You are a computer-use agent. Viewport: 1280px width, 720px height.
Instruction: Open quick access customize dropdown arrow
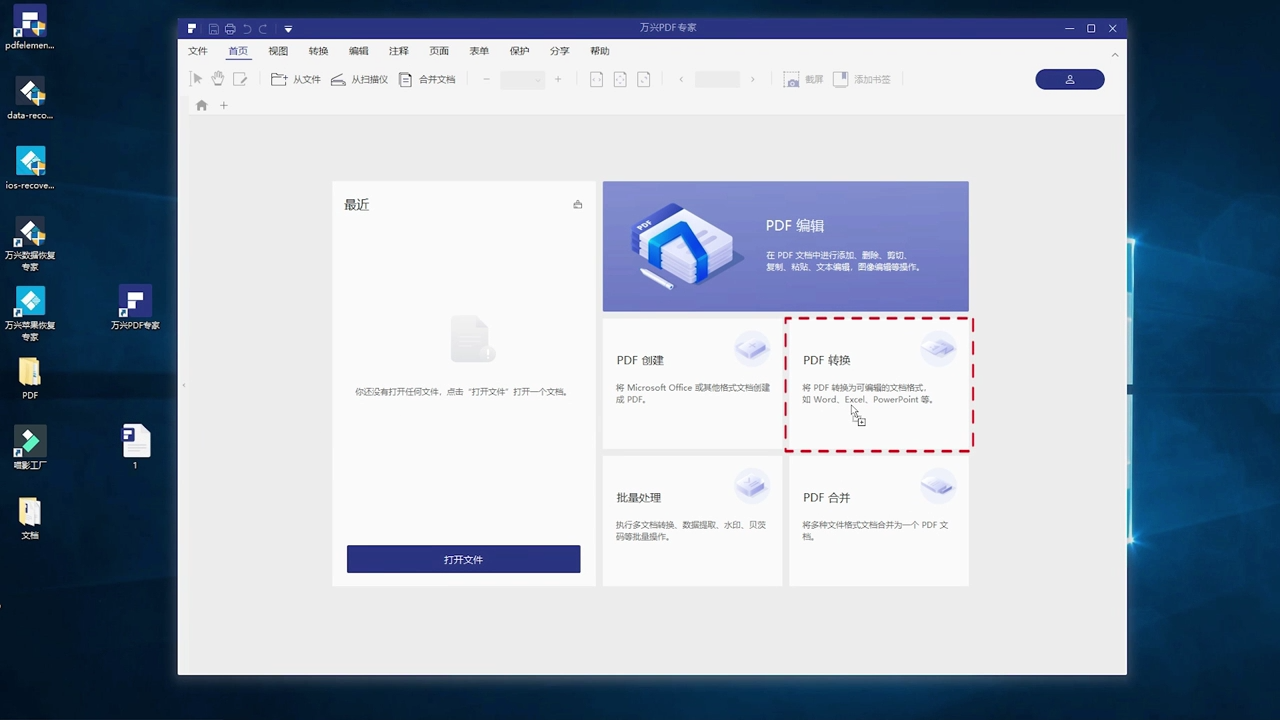[x=288, y=29]
